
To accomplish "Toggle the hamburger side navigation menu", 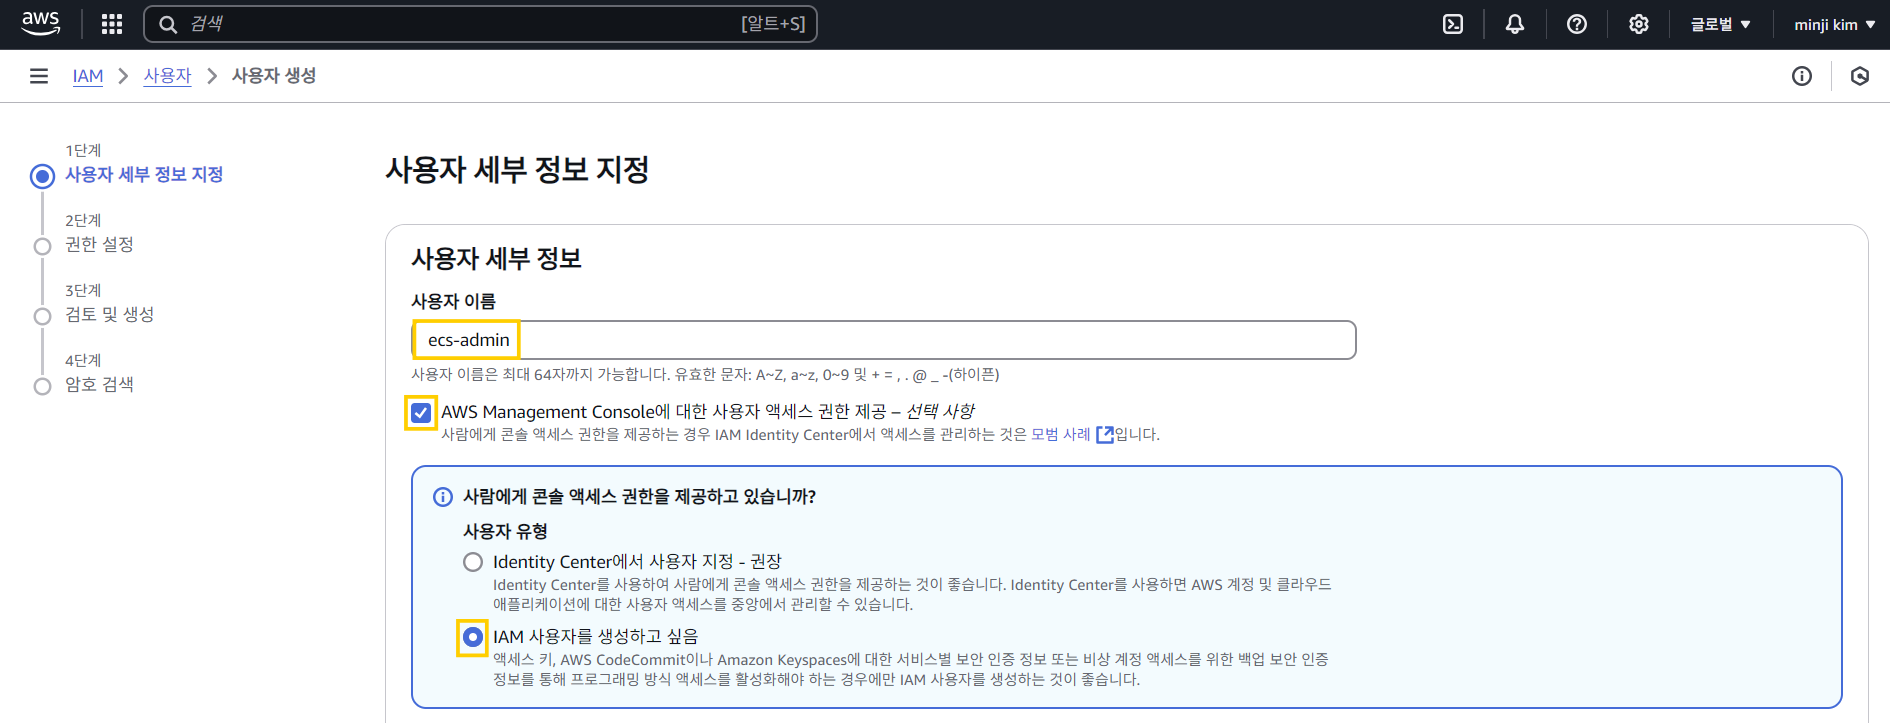I will tap(39, 76).
